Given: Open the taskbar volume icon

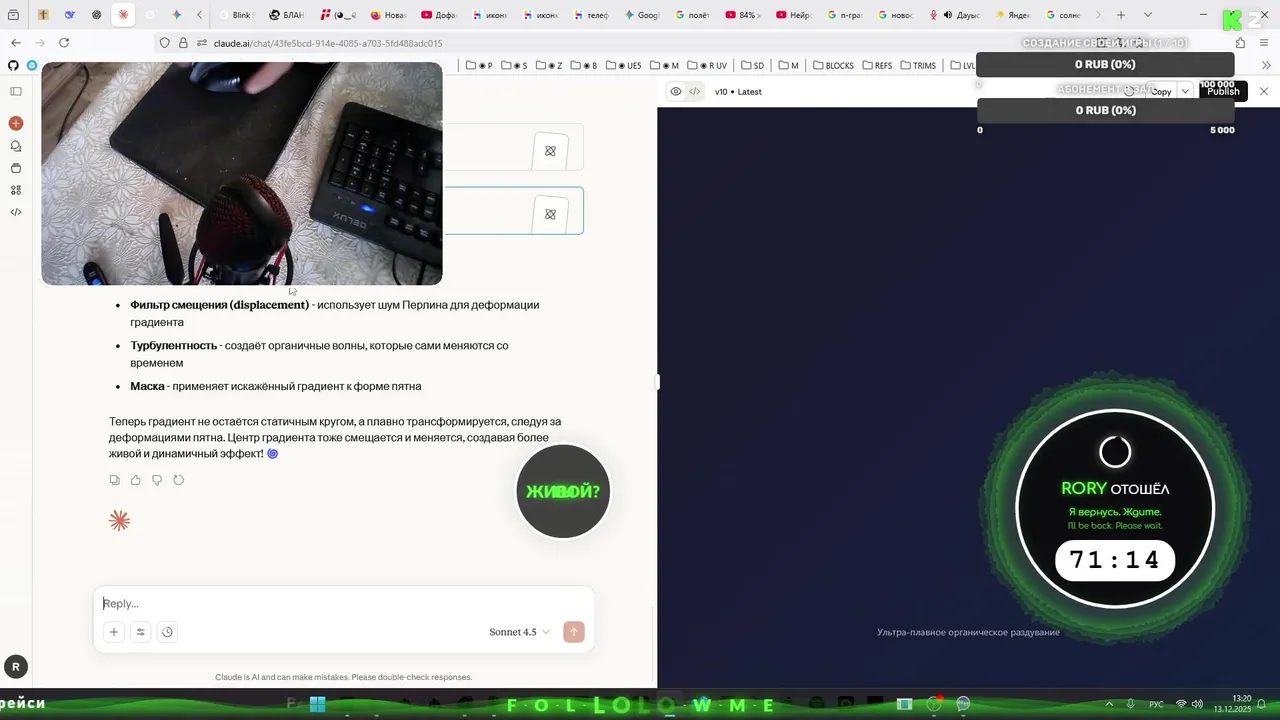Looking at the screenshot, I should 1198,704.
